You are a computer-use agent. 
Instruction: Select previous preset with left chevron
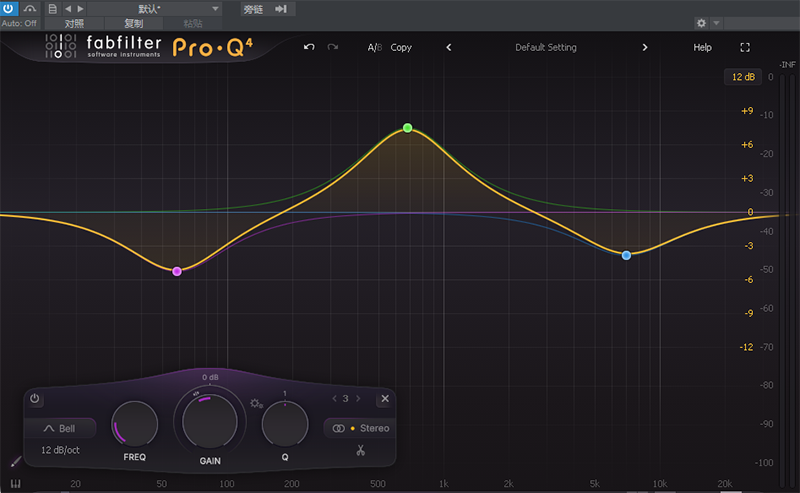(x=448, y=47)
